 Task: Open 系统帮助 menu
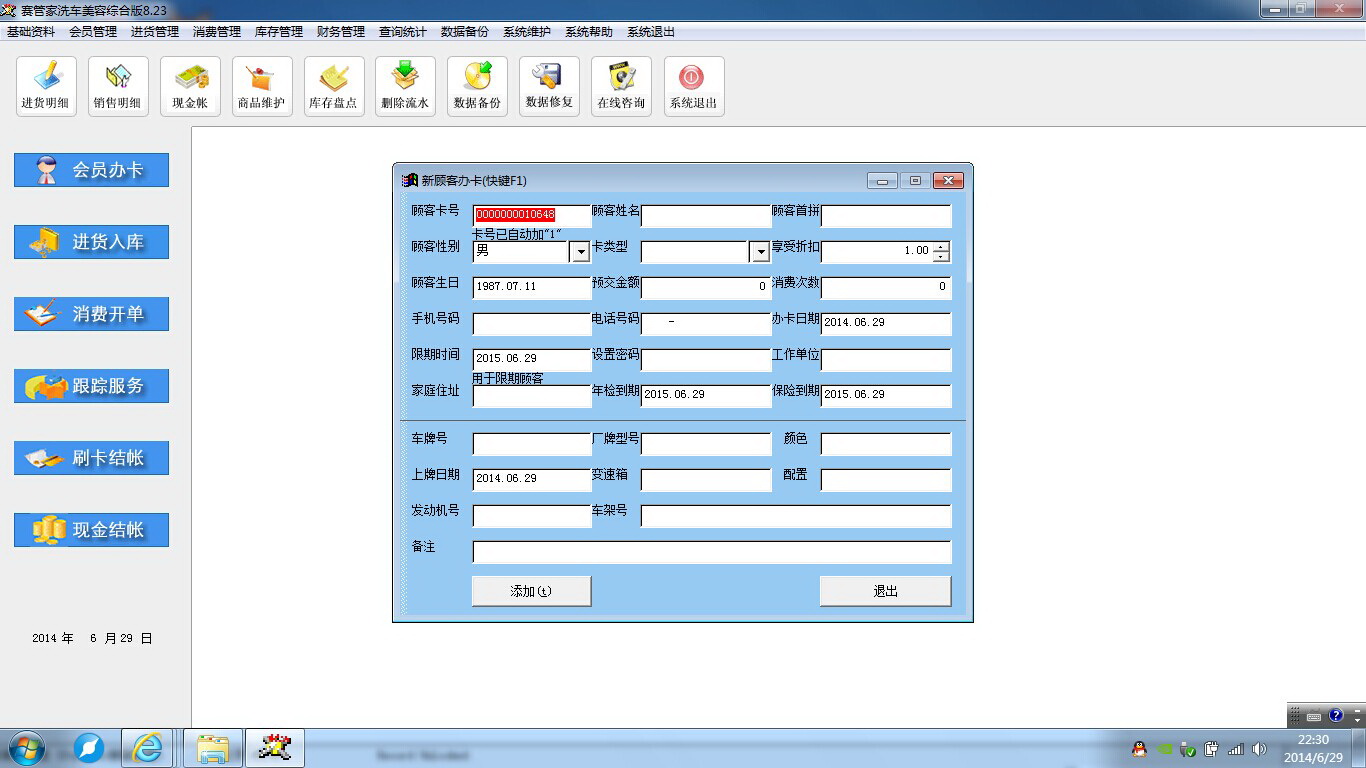tap(589, 32)
